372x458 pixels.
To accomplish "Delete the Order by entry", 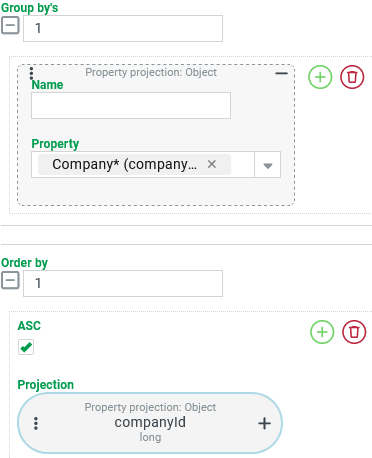I will click(354, 332).
